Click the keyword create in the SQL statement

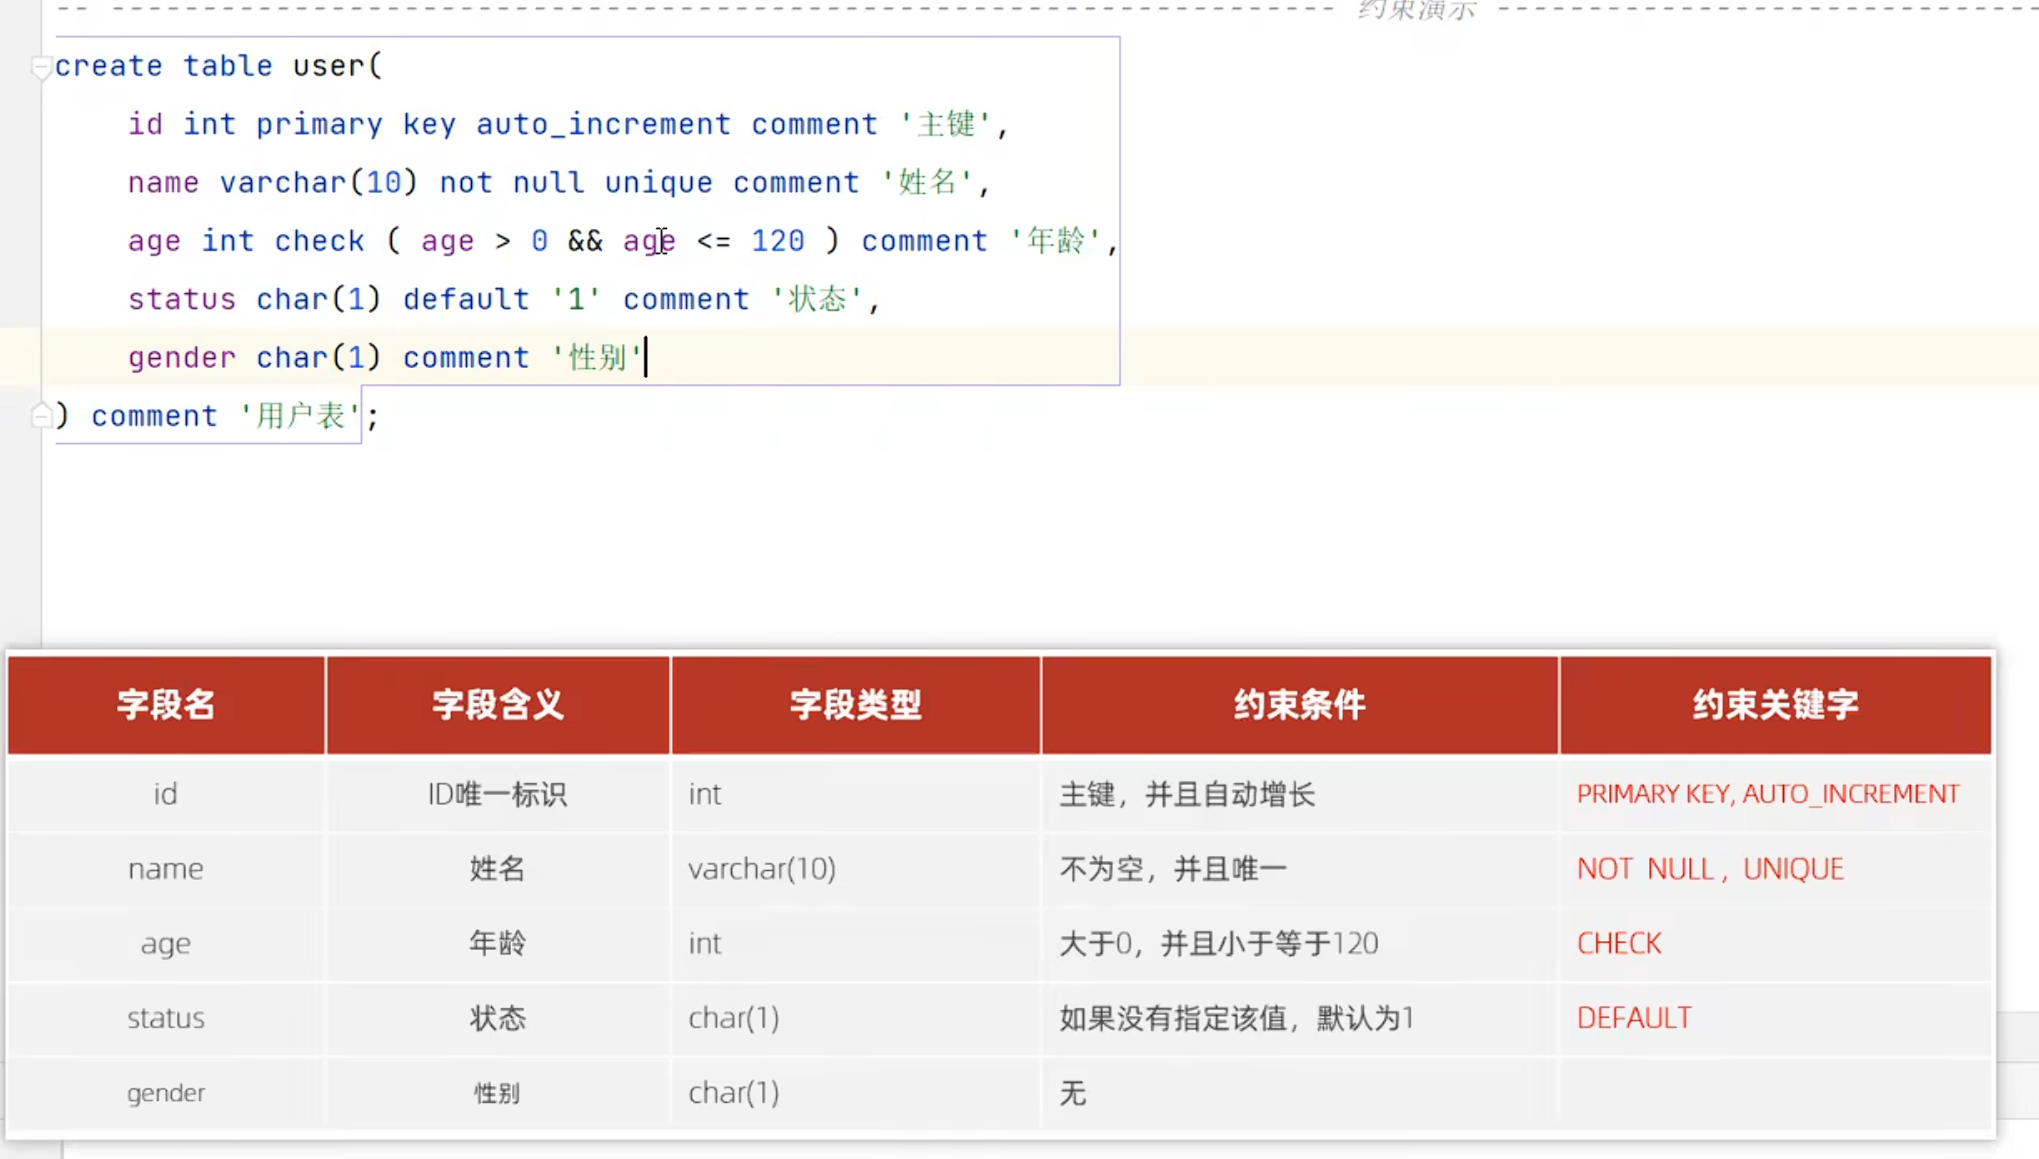[x=108, y=65]
